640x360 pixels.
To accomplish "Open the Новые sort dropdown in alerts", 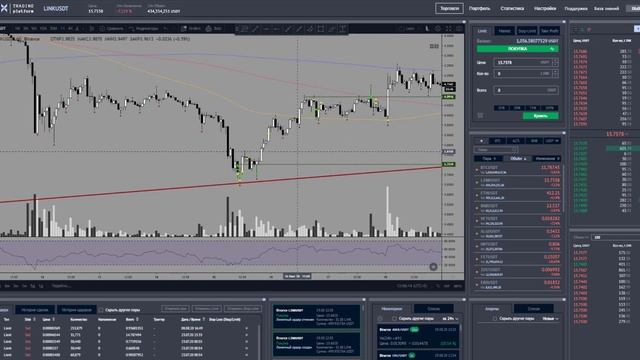I will point(551,318).
